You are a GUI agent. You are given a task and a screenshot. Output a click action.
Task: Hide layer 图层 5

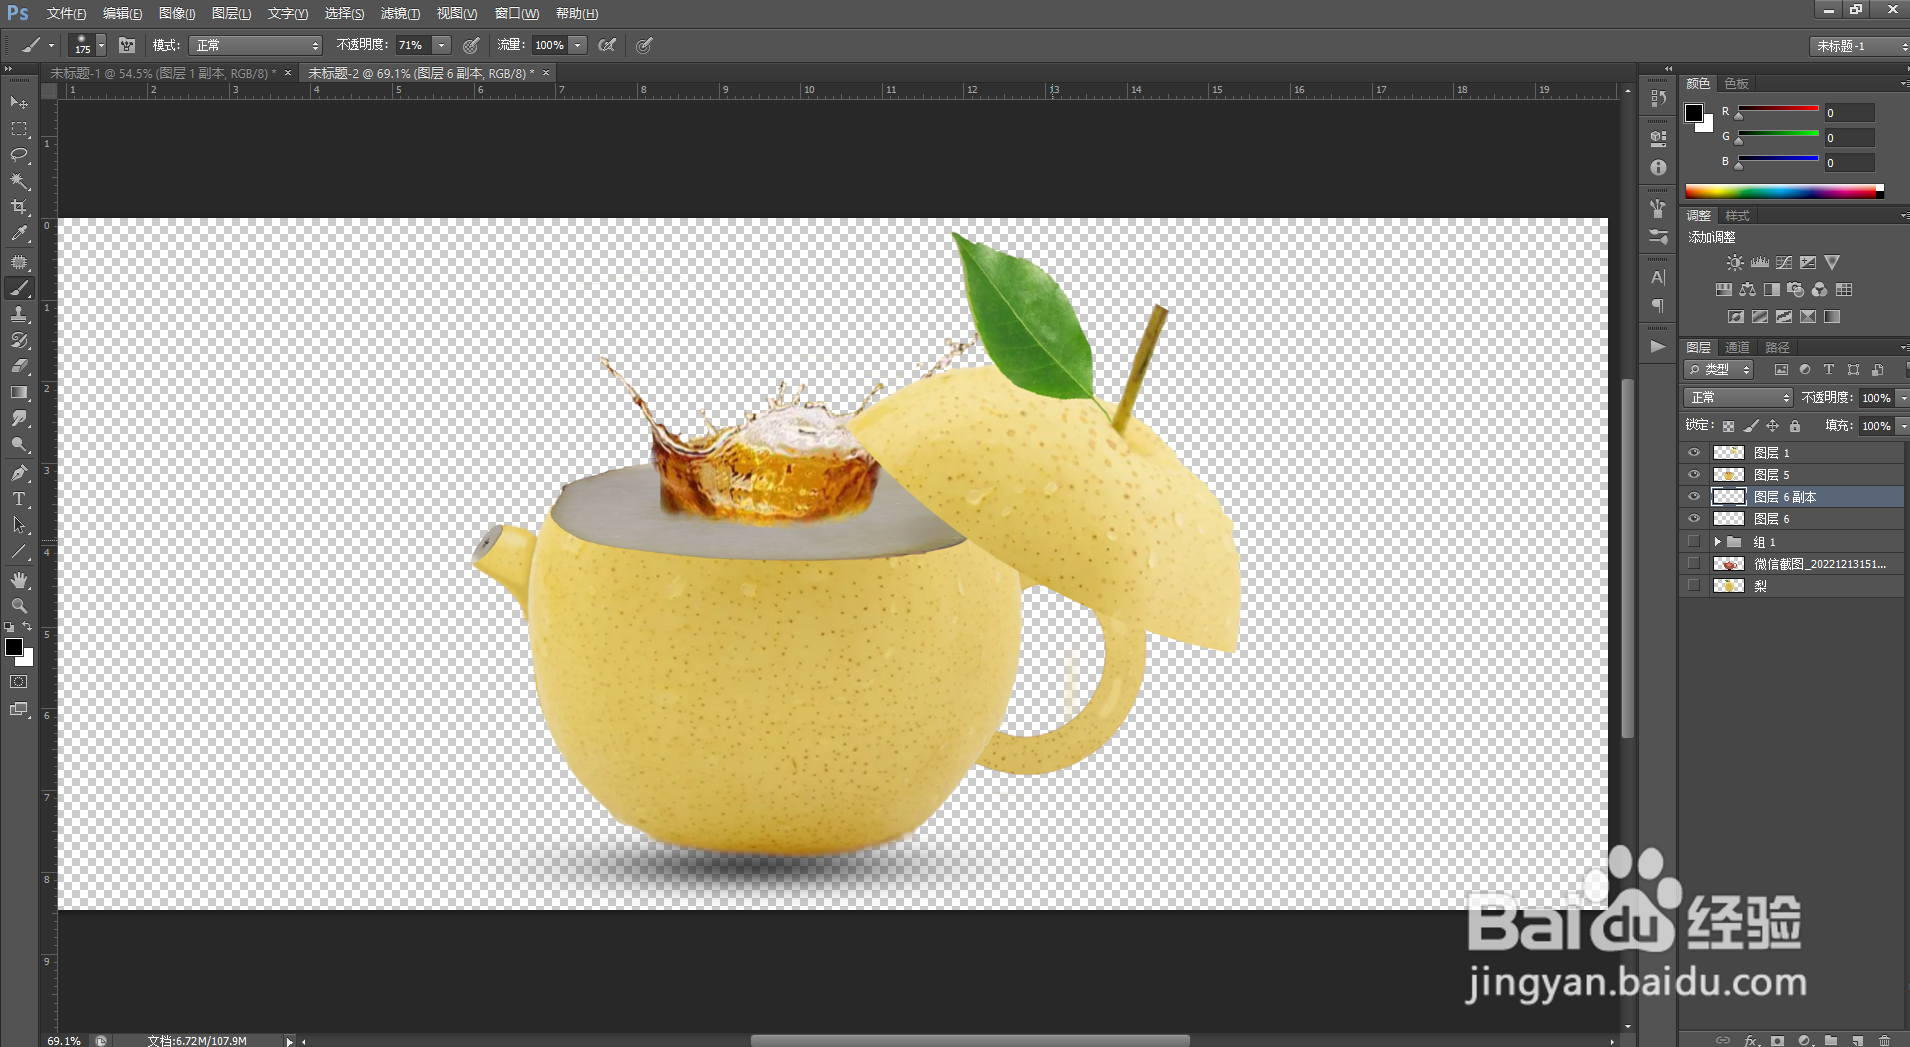point(1694,475)
